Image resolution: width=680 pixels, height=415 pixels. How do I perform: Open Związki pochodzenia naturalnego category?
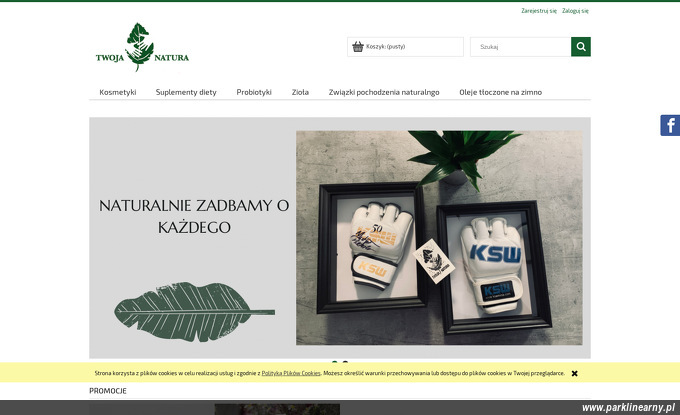click(384, 92)
